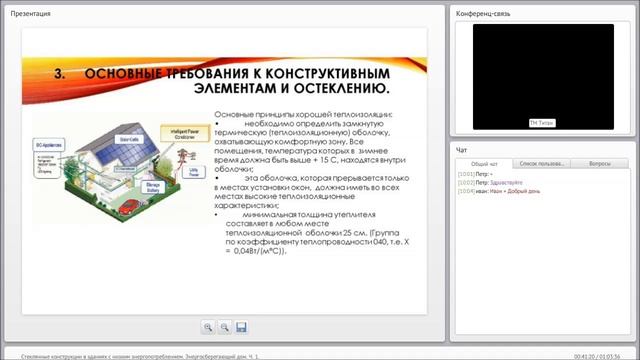Image resolution: width=640 pixels, height=360 pixels.
Task: Zoom in on the presentation slide
Action: coord(208,327)
